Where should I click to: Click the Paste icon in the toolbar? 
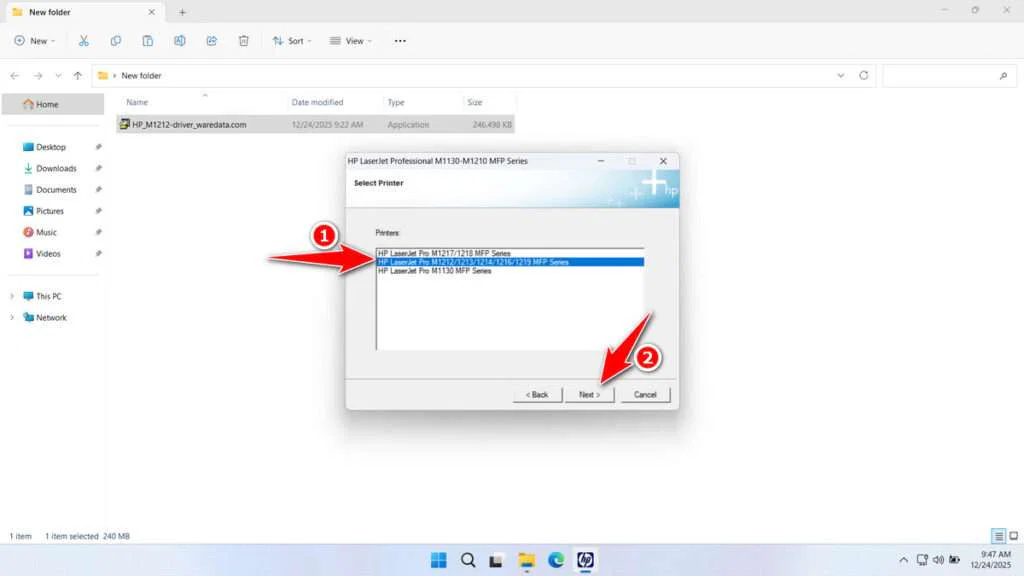click(x=148, y=41)
